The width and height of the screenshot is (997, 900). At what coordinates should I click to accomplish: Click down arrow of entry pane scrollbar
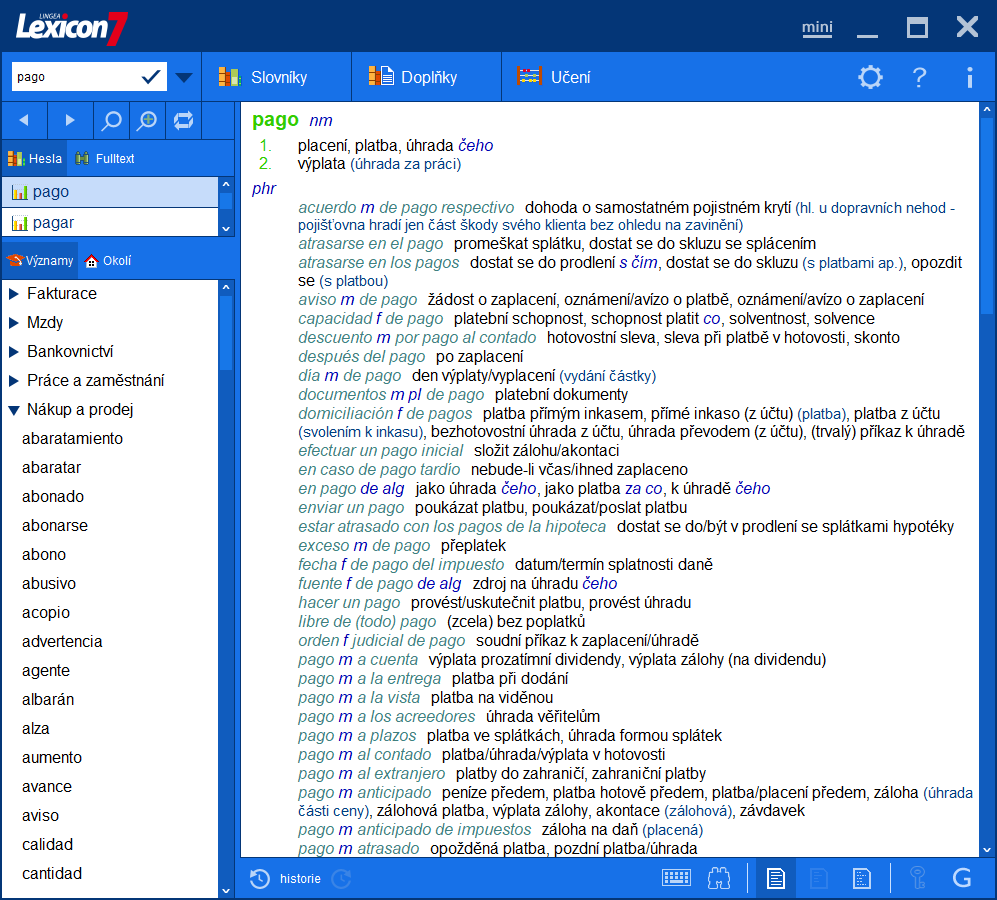(987, 850)
